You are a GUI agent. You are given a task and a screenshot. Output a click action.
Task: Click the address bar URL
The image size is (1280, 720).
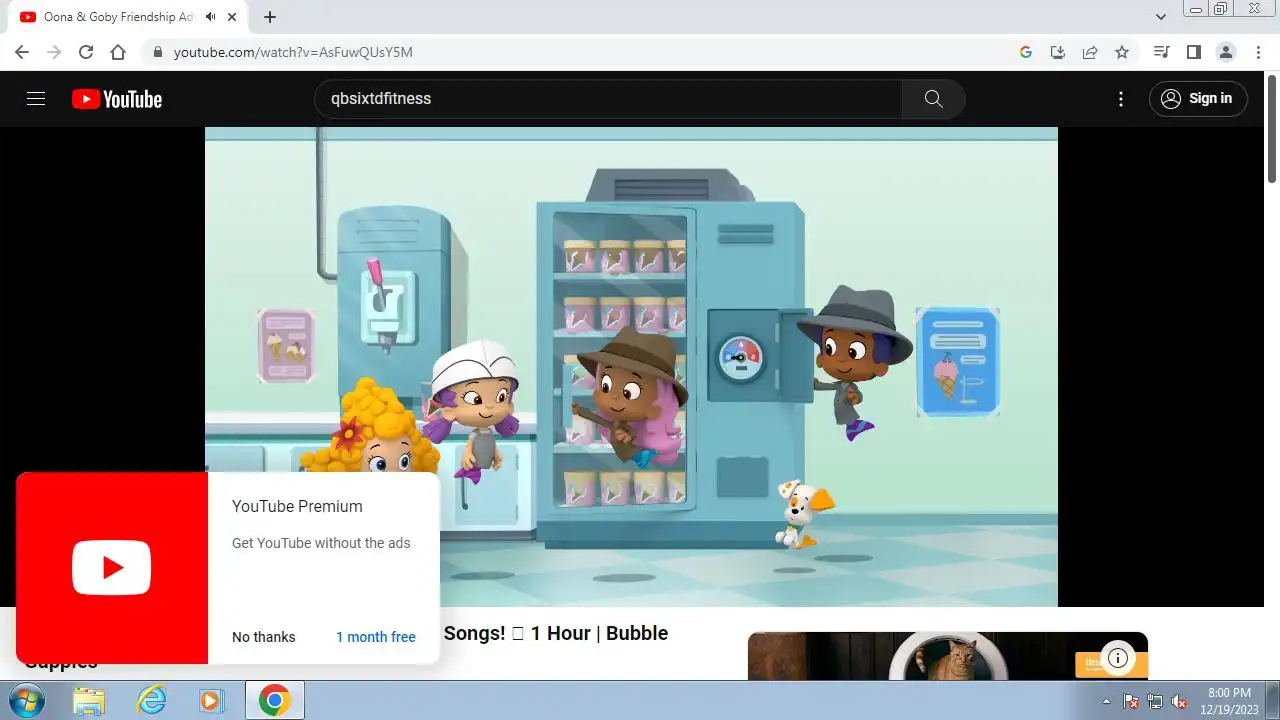click(293, 52)
